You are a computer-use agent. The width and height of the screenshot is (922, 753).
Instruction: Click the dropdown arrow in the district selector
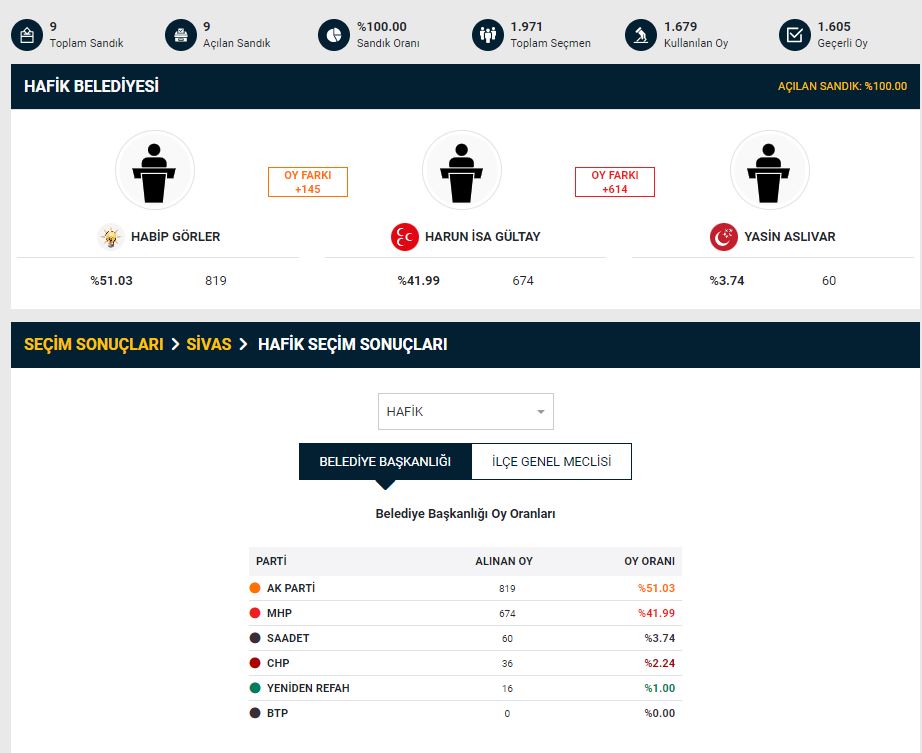tap(541, 412)
